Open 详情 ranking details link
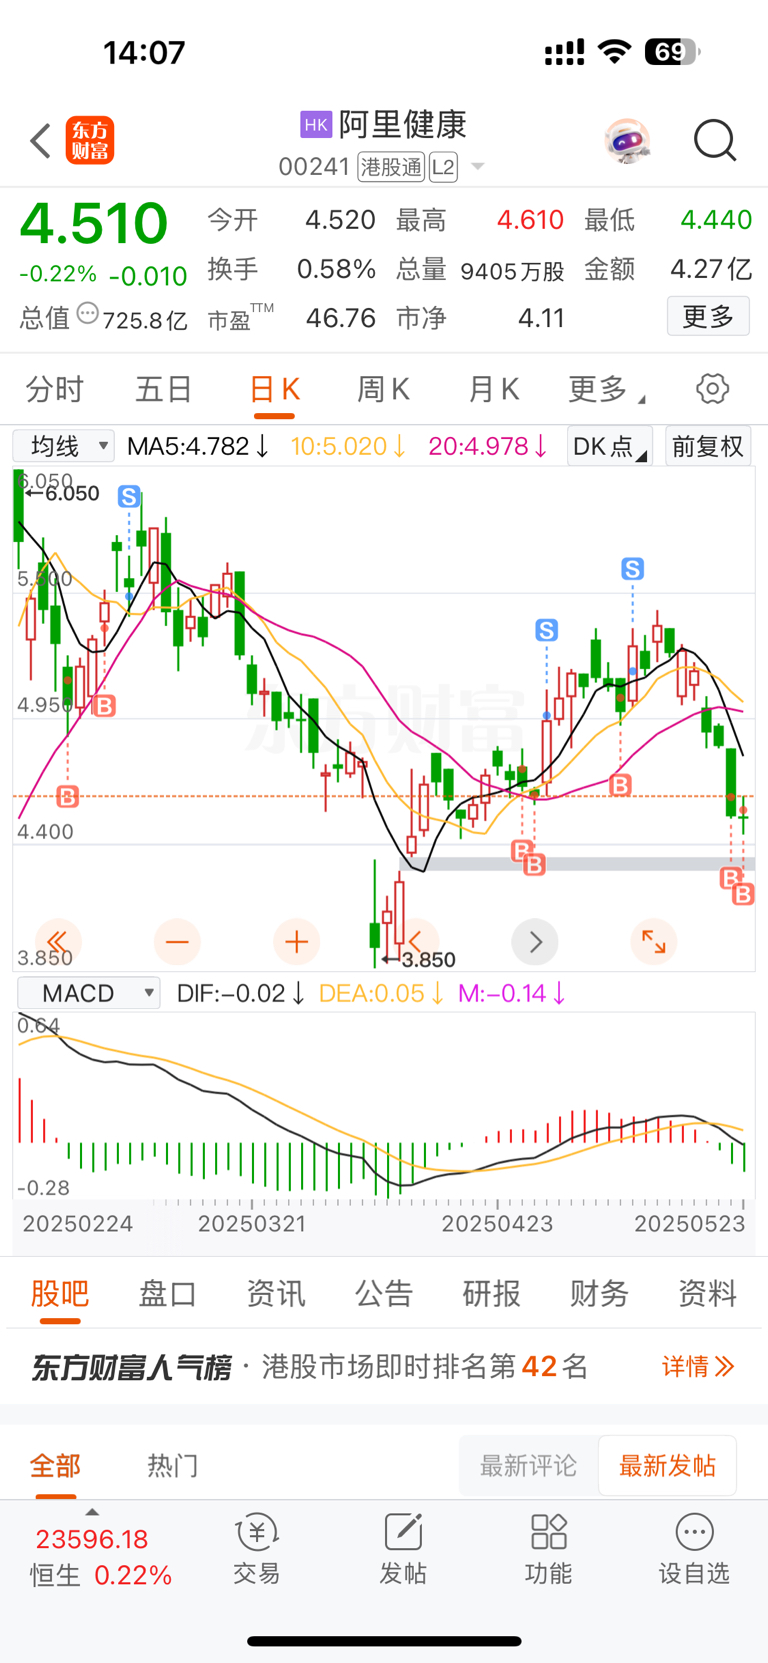Viewport: 768px width, 1663px height. (x=698, y=1367)
